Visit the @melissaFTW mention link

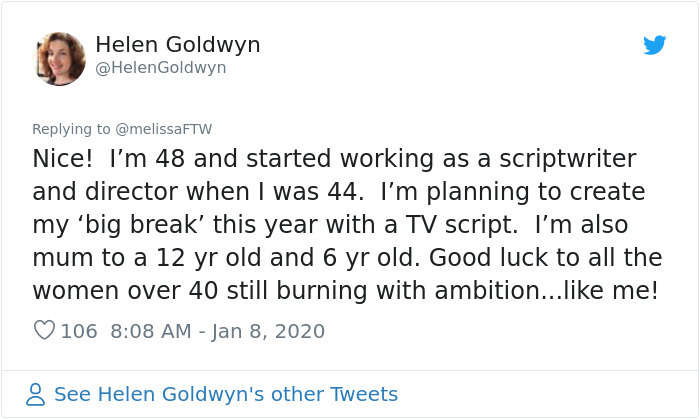click(166, 129)
